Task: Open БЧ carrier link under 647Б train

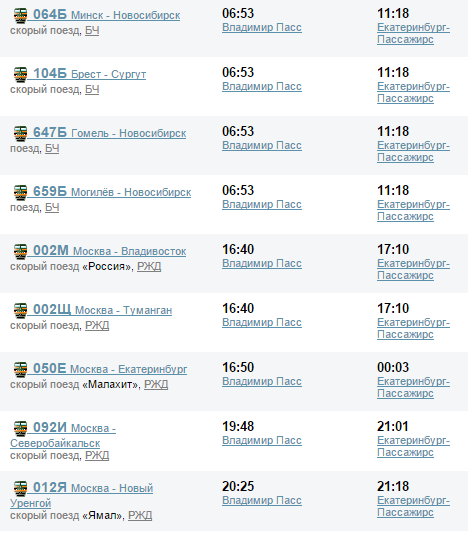Action: (x=52, y=149)
